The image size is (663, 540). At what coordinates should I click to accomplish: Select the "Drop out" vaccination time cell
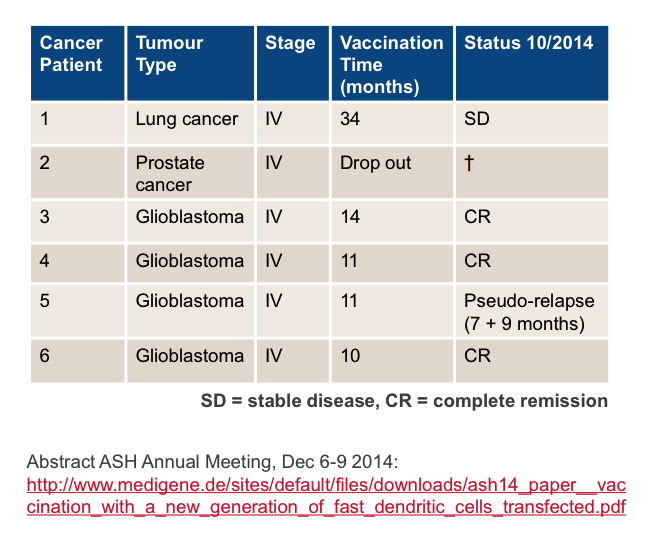[x=375, y=163]
